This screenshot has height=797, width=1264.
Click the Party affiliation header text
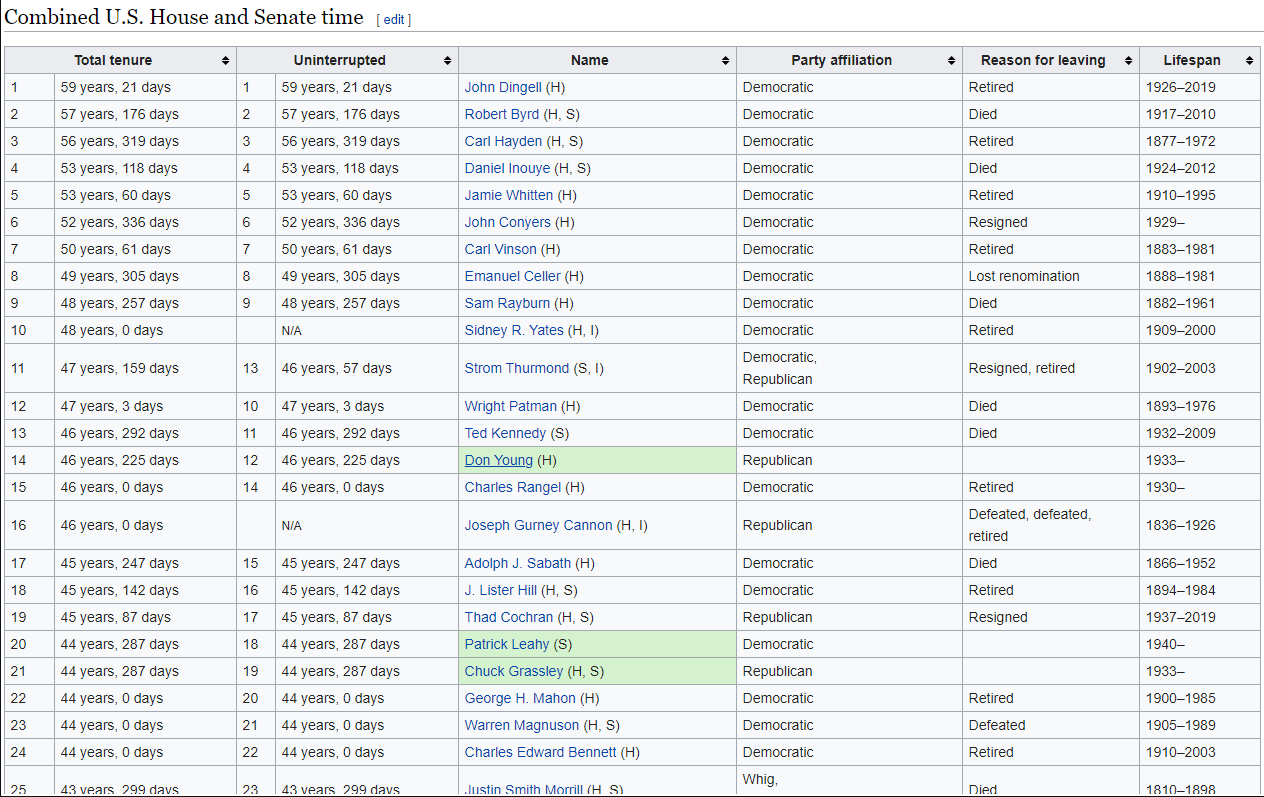pos(841,60)
